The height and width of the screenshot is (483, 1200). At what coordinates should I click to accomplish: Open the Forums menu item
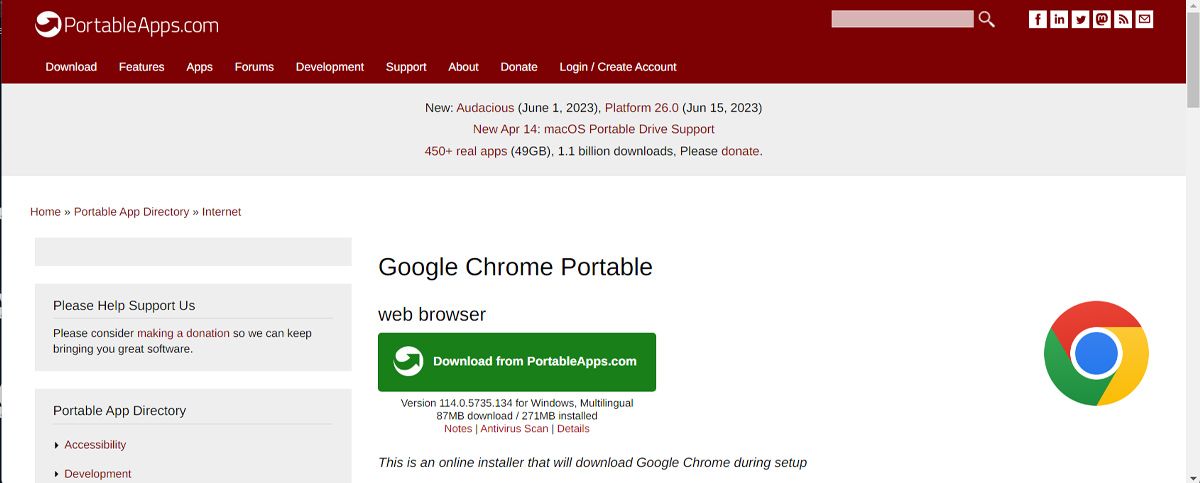coord(254,67)
